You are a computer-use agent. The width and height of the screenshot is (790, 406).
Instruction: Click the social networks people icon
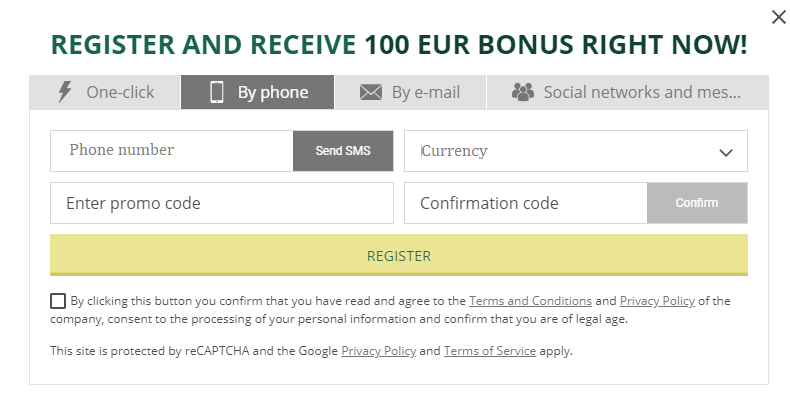pyautogui.click(x=523, y=92)
